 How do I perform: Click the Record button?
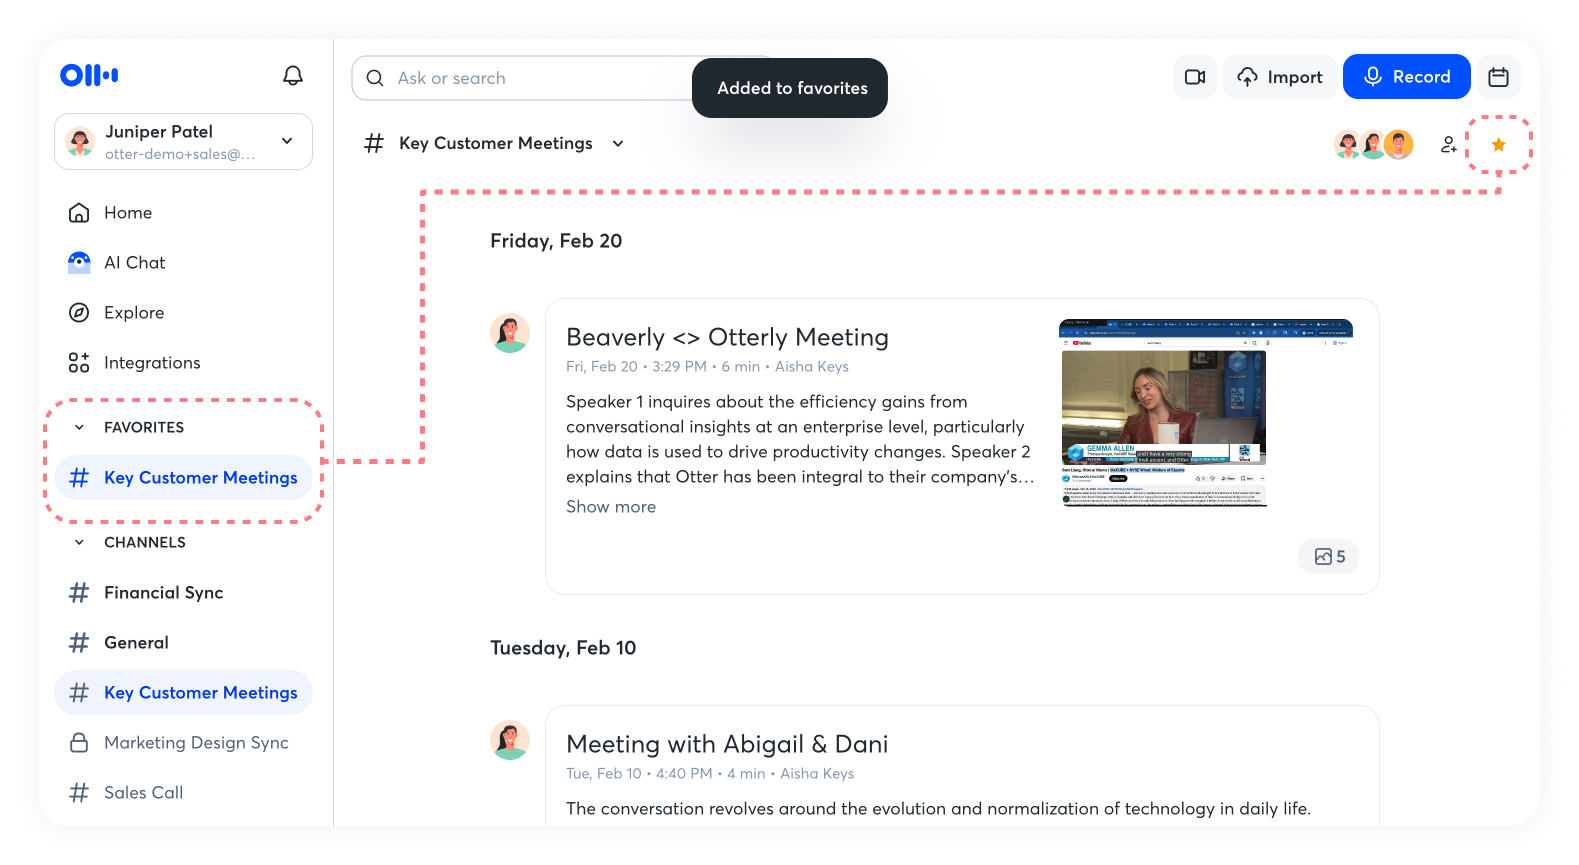tap(1405, 77)
